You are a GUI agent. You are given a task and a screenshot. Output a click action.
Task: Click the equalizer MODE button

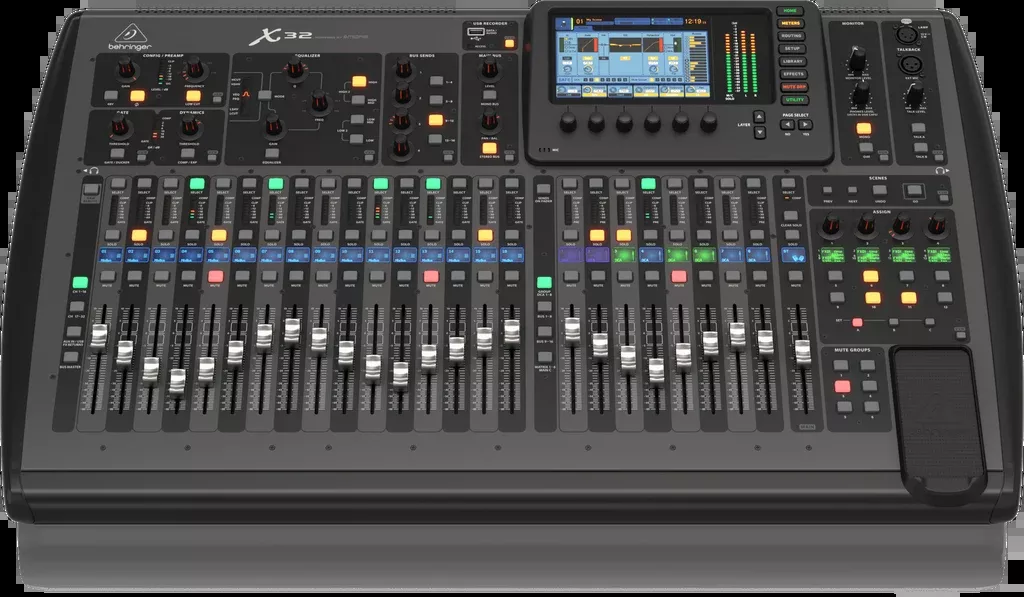264,95
